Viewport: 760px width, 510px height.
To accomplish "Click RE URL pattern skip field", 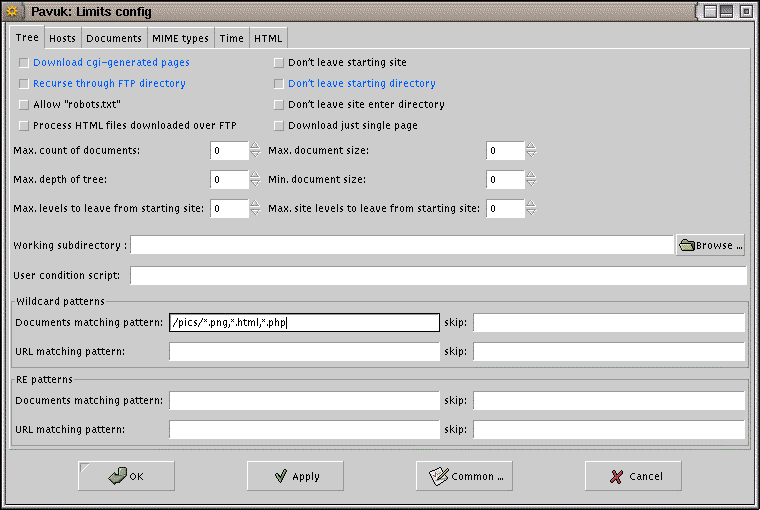I will (x=609, y=430).
